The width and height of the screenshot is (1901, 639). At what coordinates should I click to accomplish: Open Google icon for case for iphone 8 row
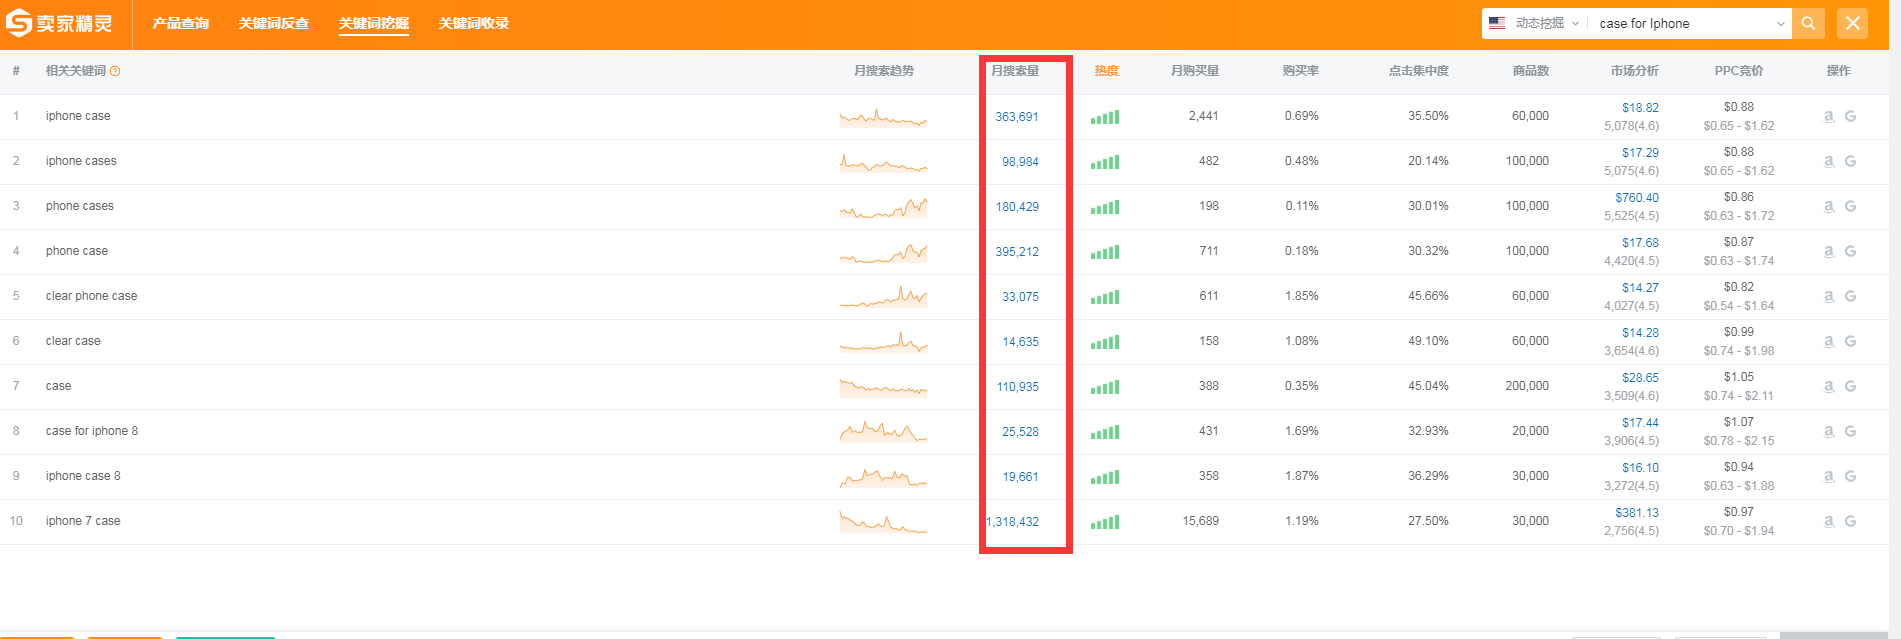[x=1850, y=431]
